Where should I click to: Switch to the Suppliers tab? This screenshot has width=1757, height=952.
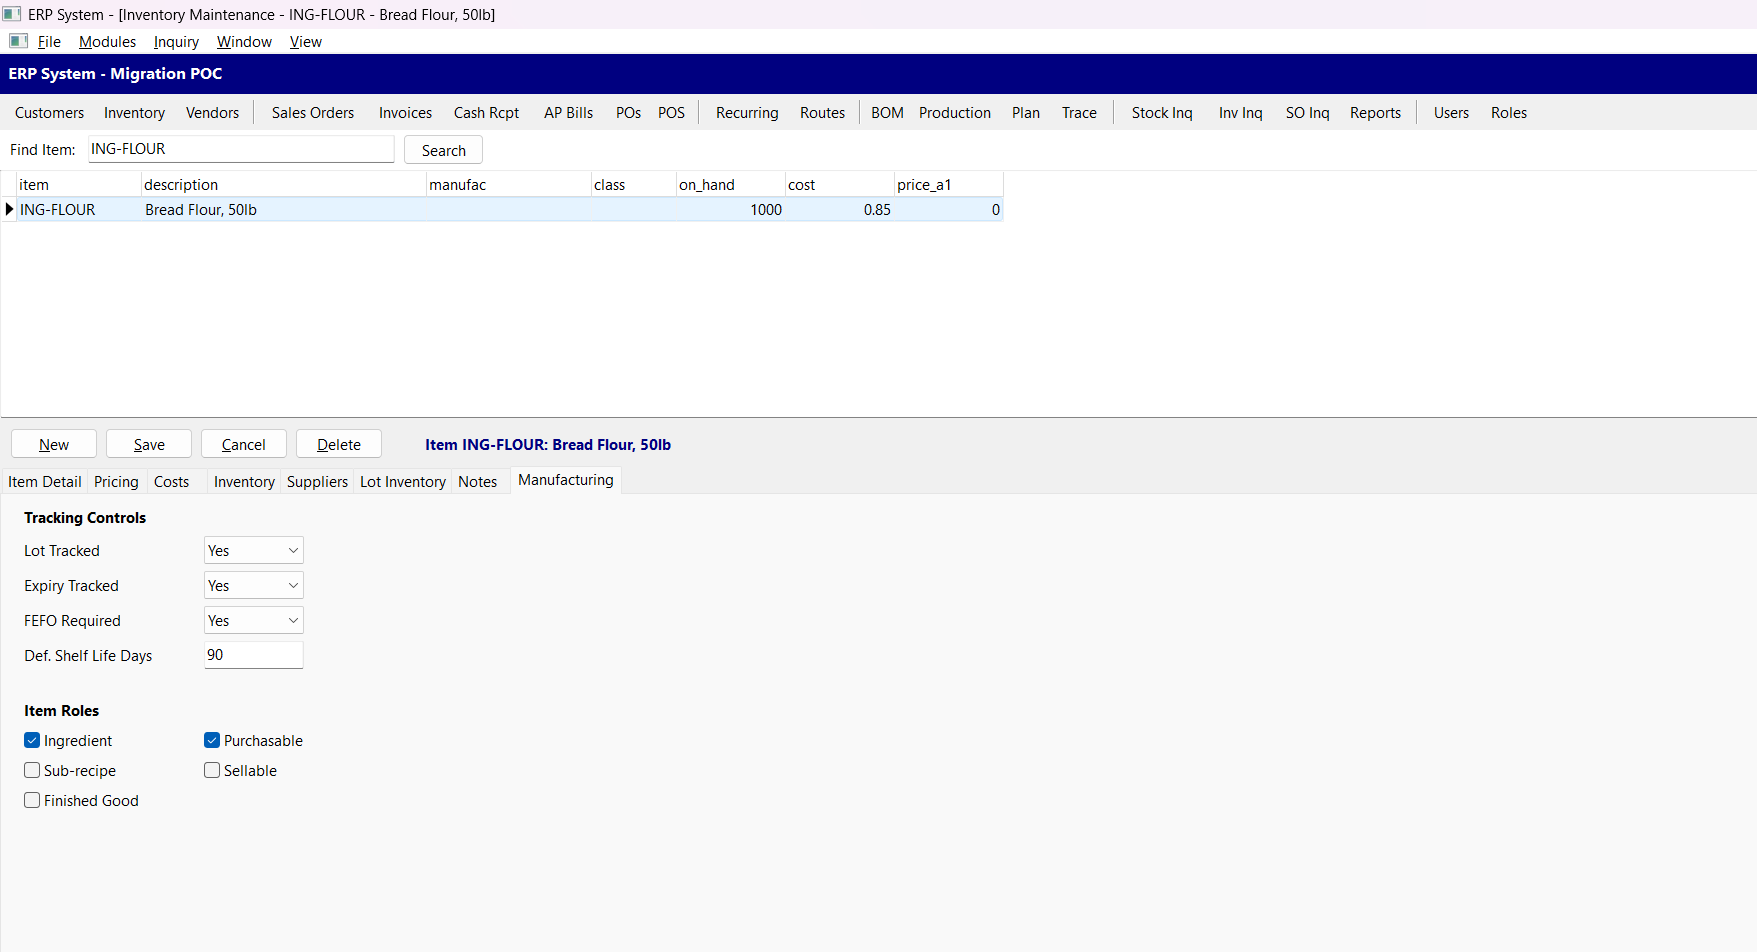[x=317, y=481]
